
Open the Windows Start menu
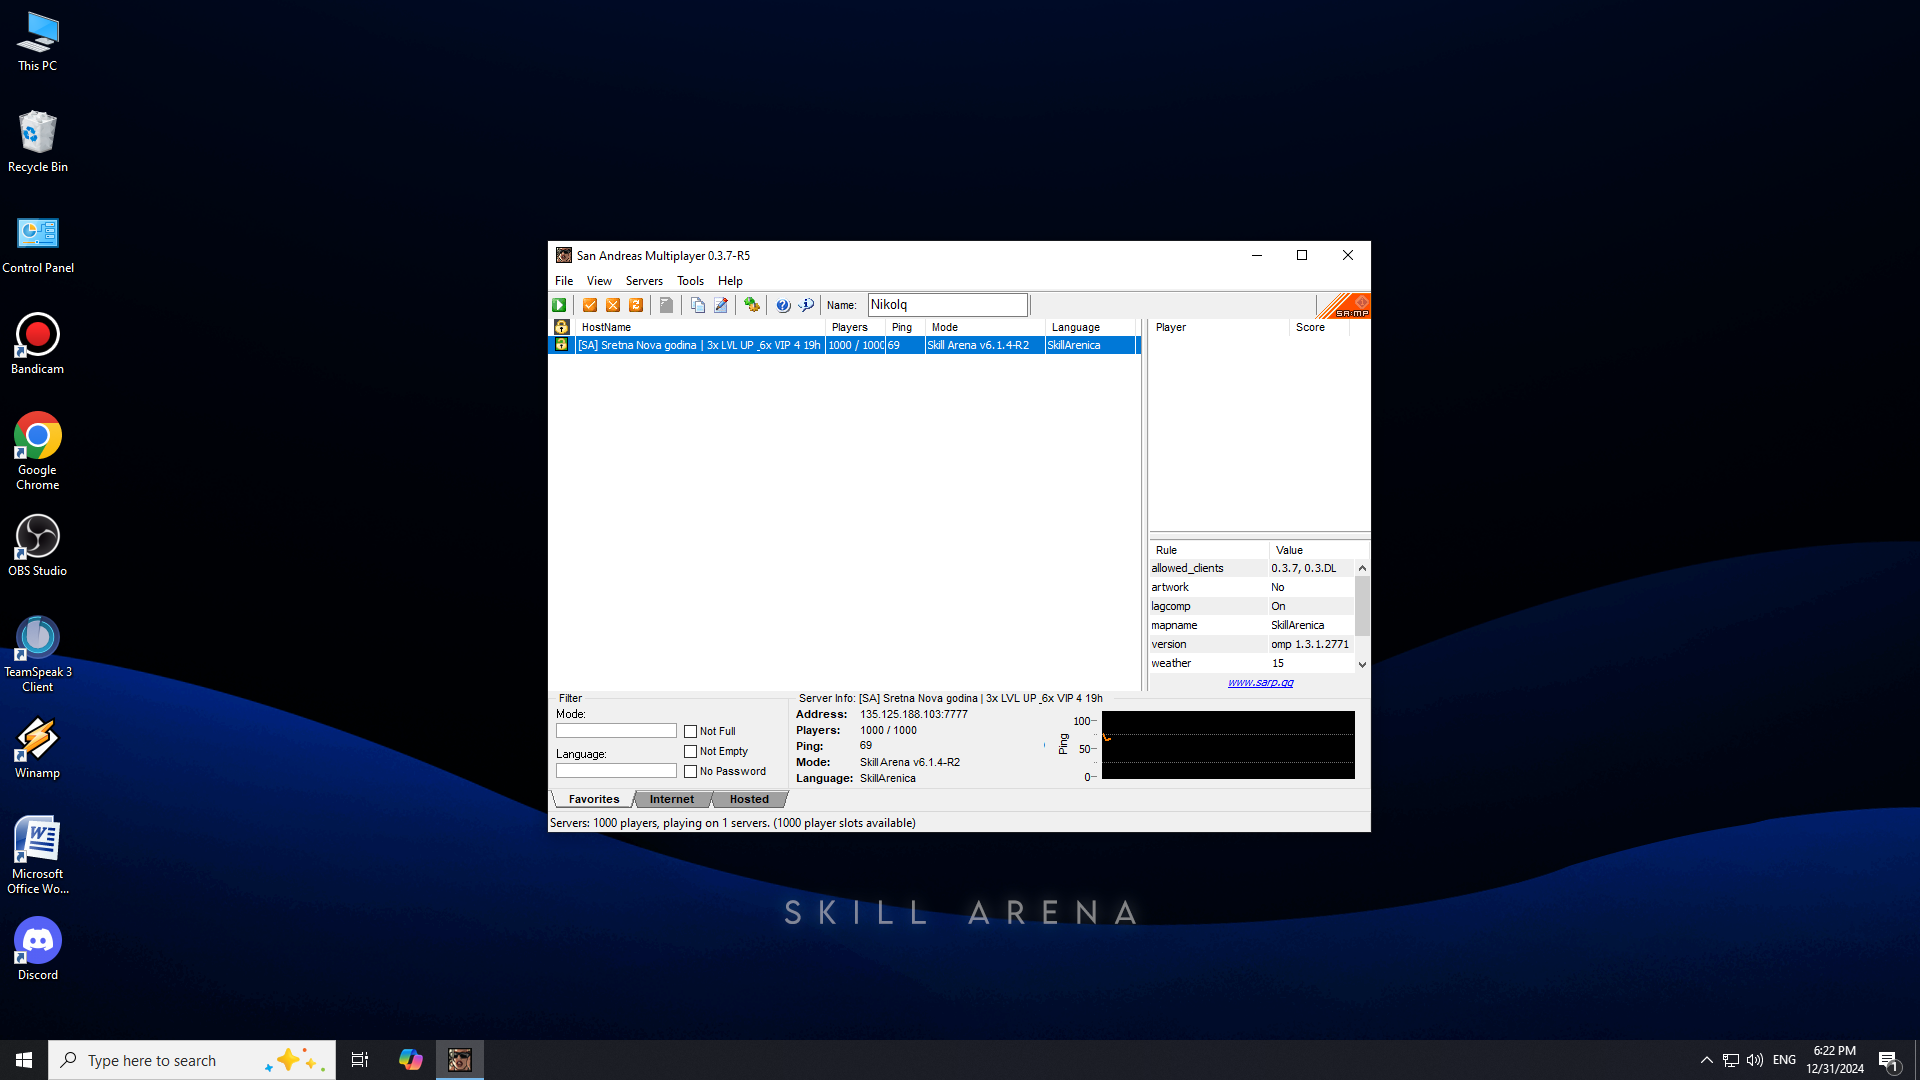click(x=24, y=1060)
